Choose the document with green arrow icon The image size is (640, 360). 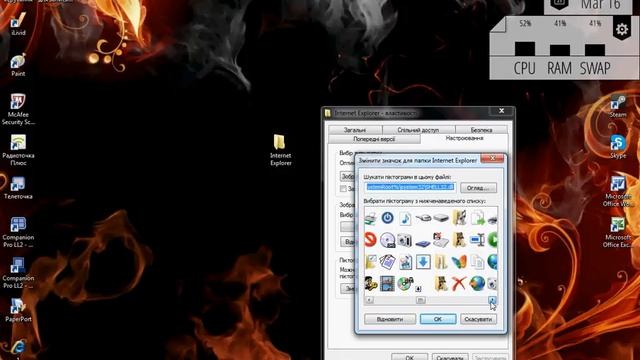point(477,218)
